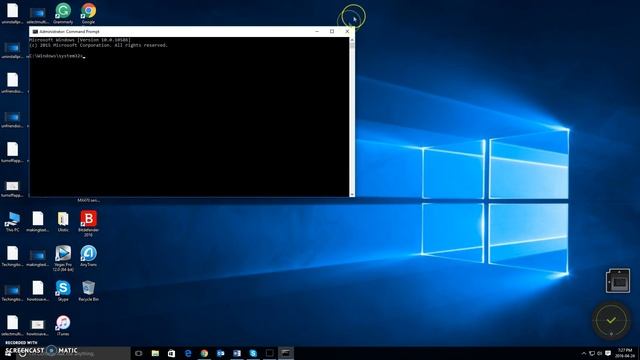The width and height of the screenshot is (640, 360).
Task: Click the Command Prompt scrollbar down arrow
Action: pyautogui.click(x=352, y=194)
